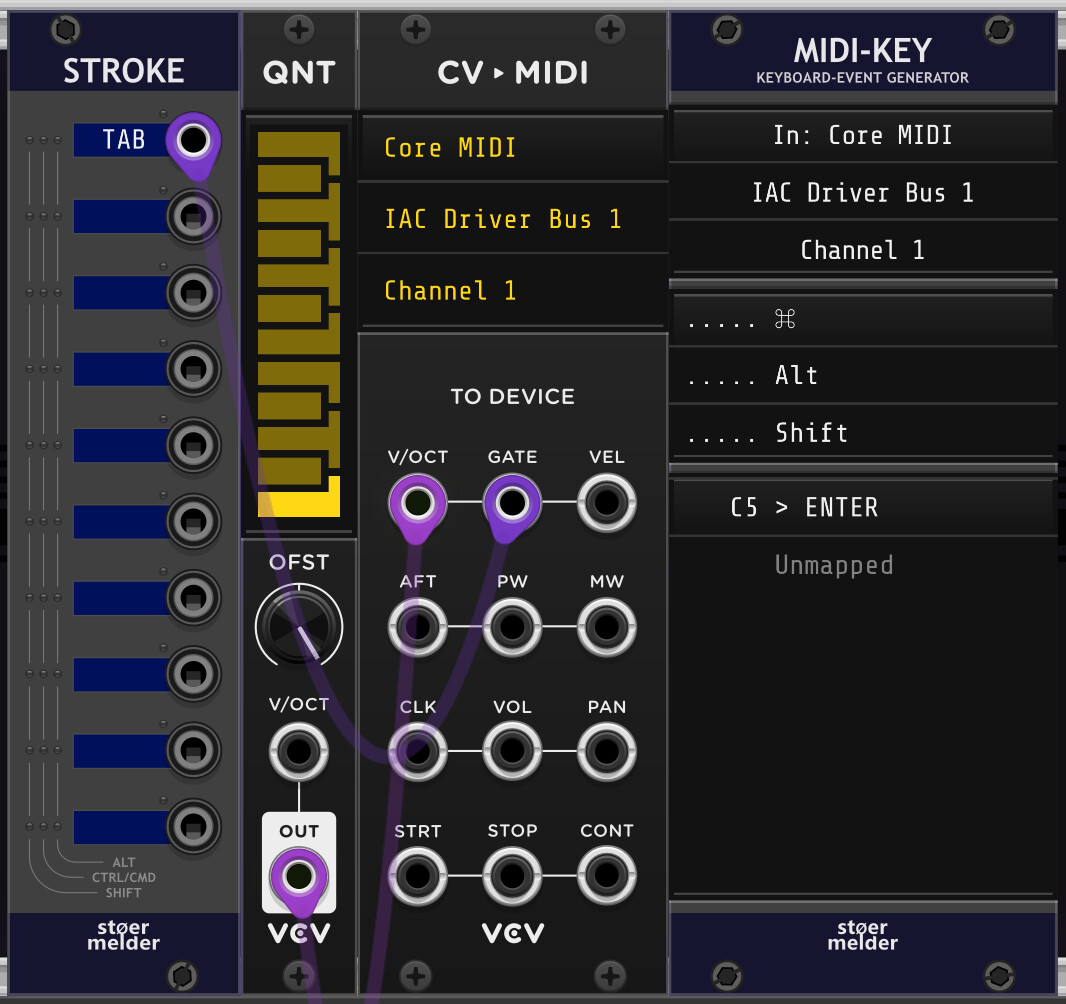Image resolution: width=1066 pixels, height=1004 pixels.
Task: Click the STRT input port
Action: tap(417, 876)
